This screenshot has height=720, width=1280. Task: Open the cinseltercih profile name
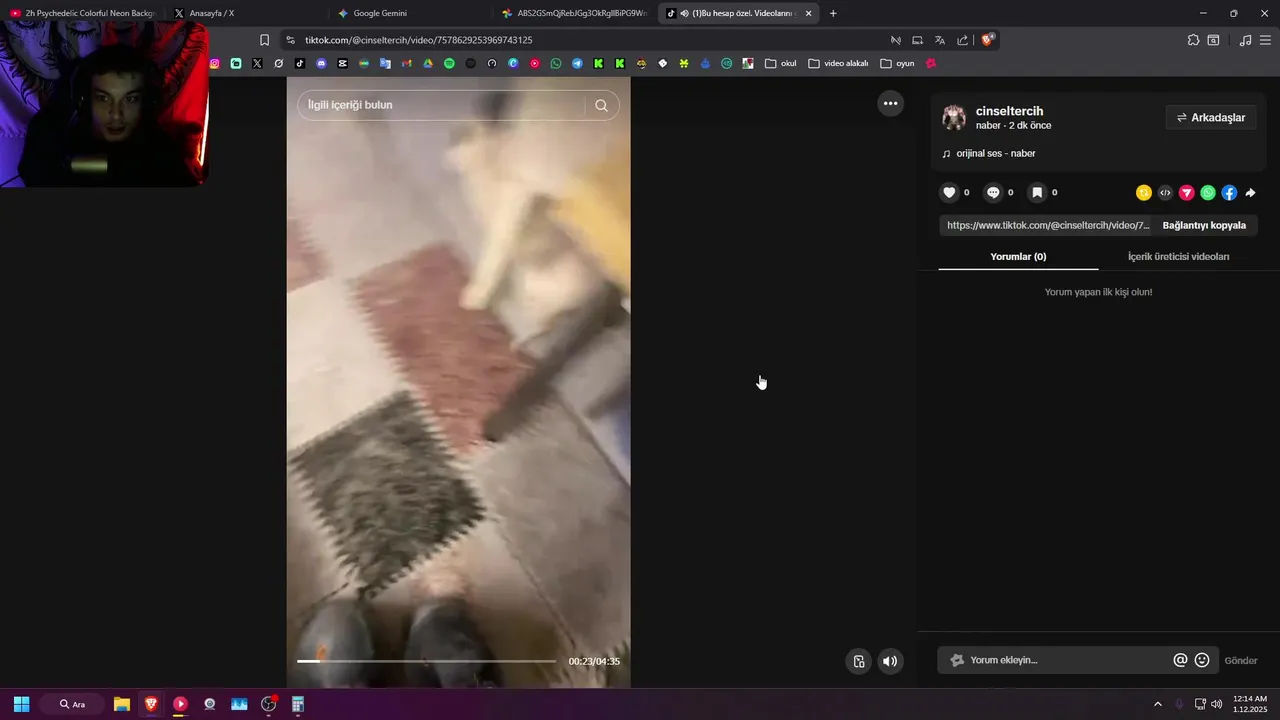(1009, 111)
